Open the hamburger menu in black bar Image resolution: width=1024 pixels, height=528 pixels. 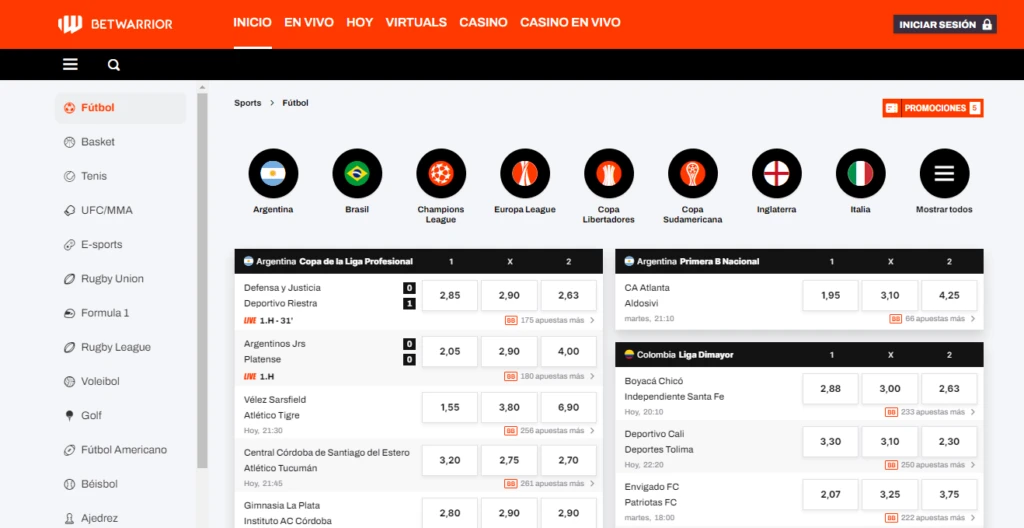tap(70, 65)
